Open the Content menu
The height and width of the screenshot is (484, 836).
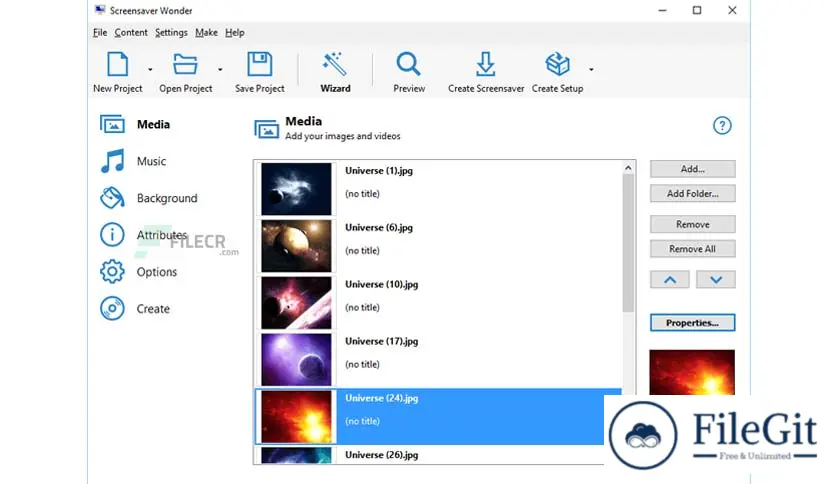131,33
